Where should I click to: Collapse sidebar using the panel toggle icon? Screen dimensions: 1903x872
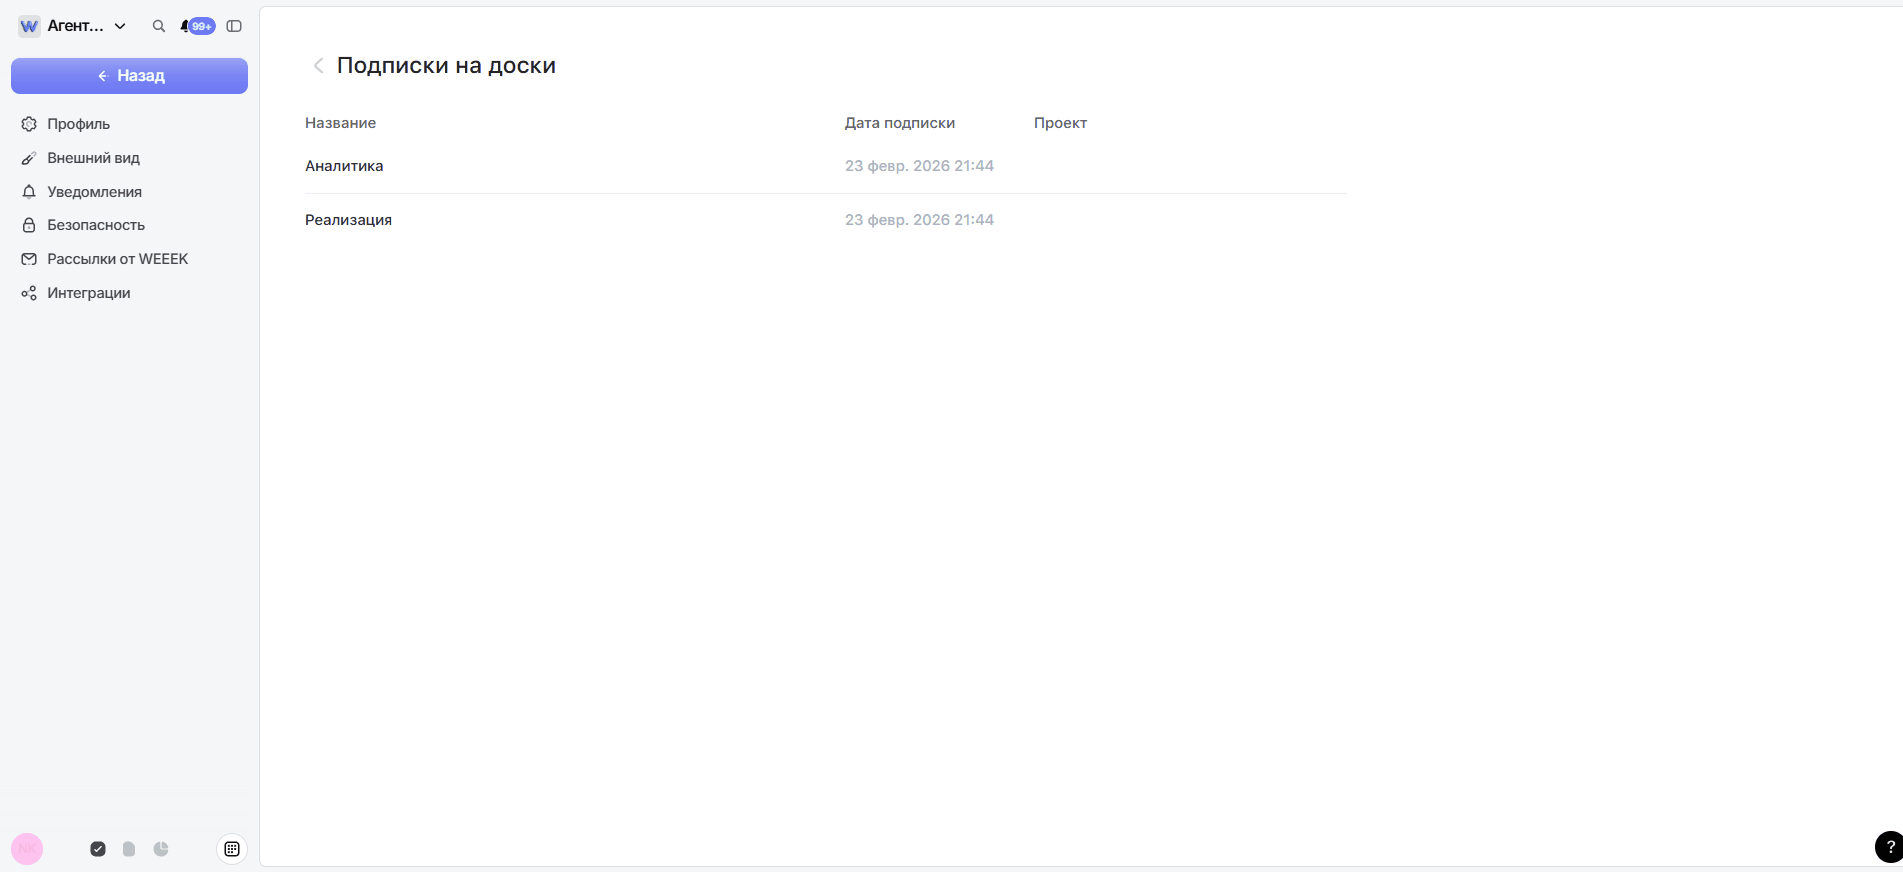coord(234,26)
